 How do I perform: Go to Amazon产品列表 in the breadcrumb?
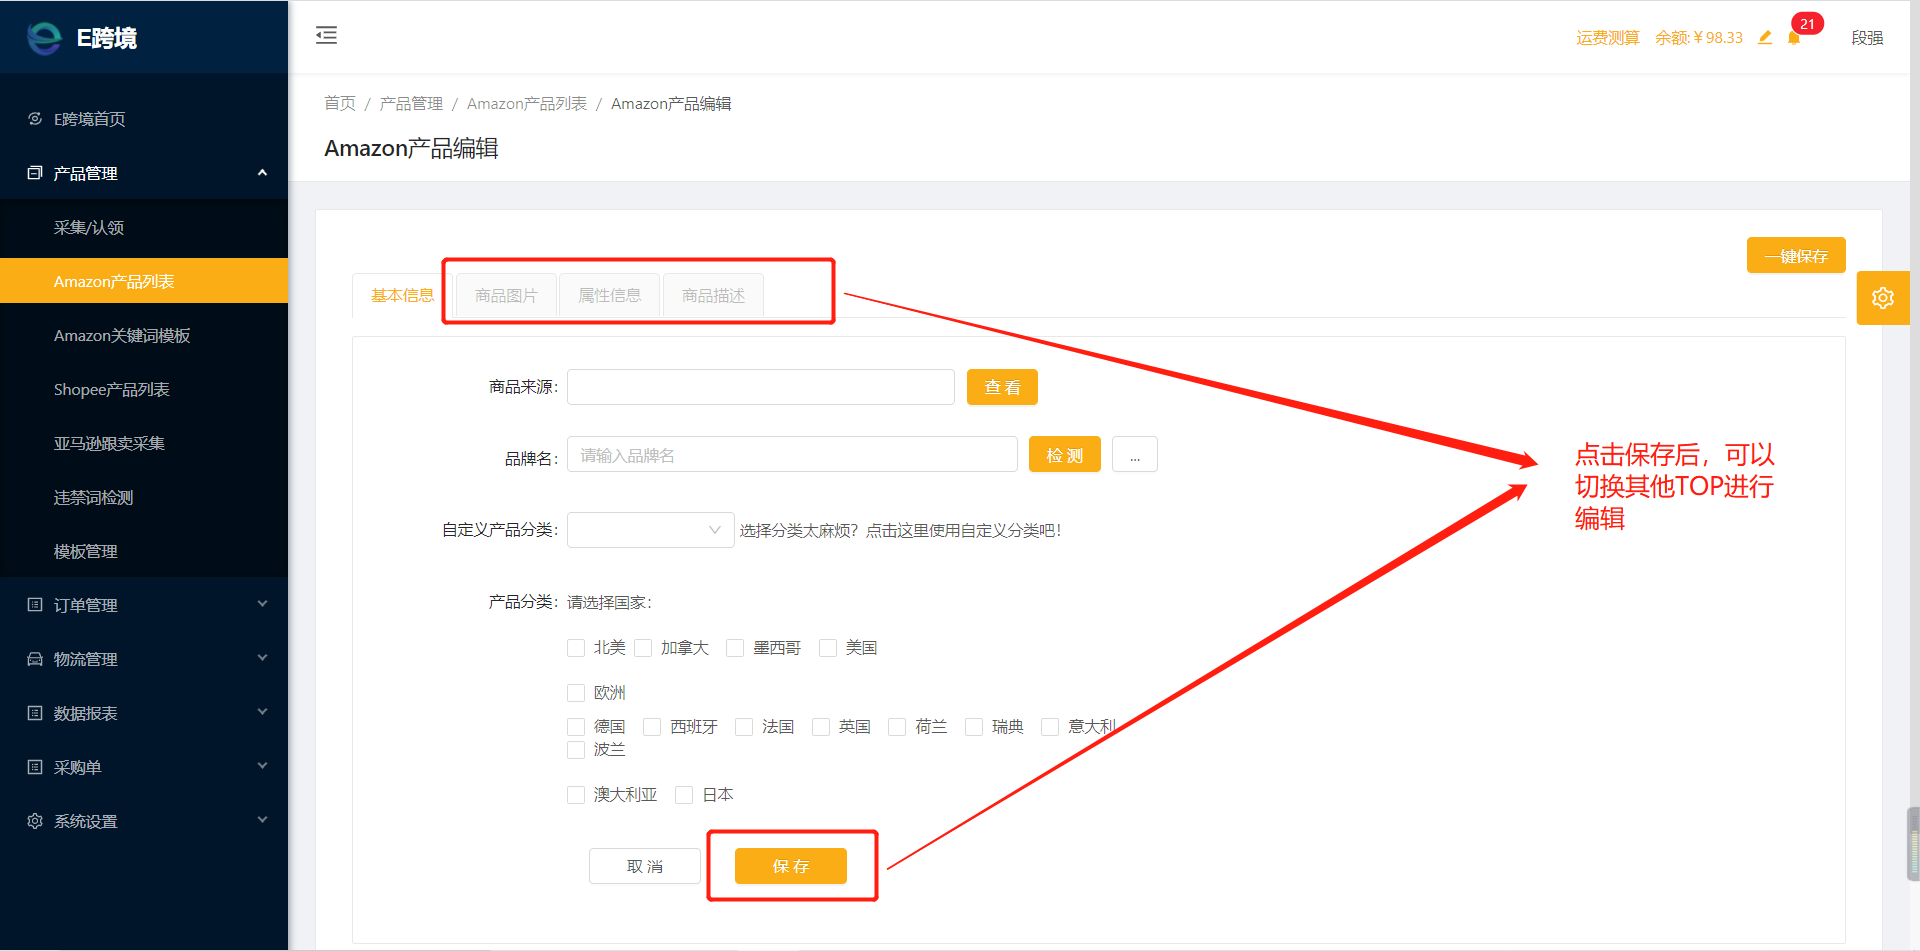[527, 104]
